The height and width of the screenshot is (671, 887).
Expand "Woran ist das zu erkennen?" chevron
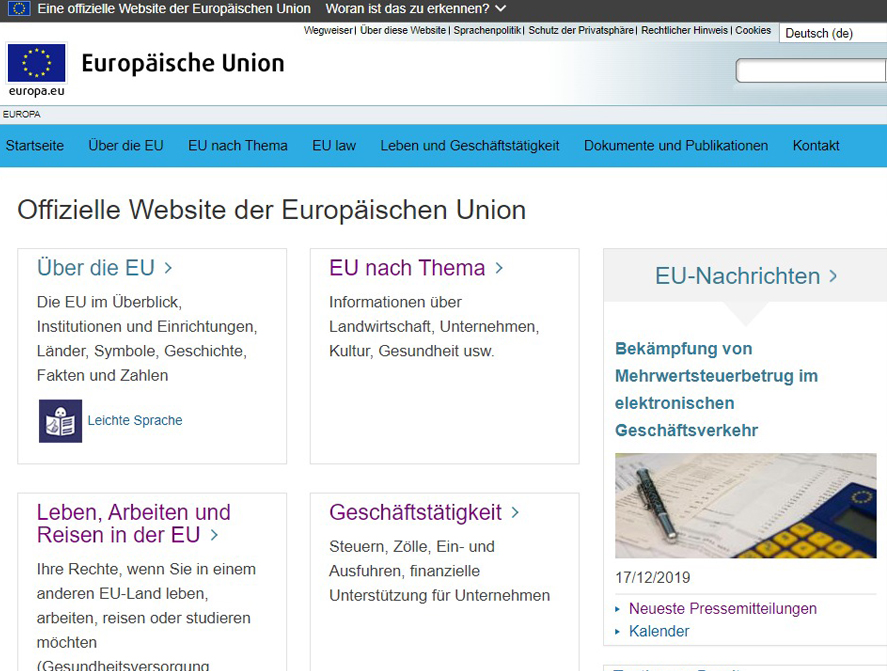click(x=501, y=9)
